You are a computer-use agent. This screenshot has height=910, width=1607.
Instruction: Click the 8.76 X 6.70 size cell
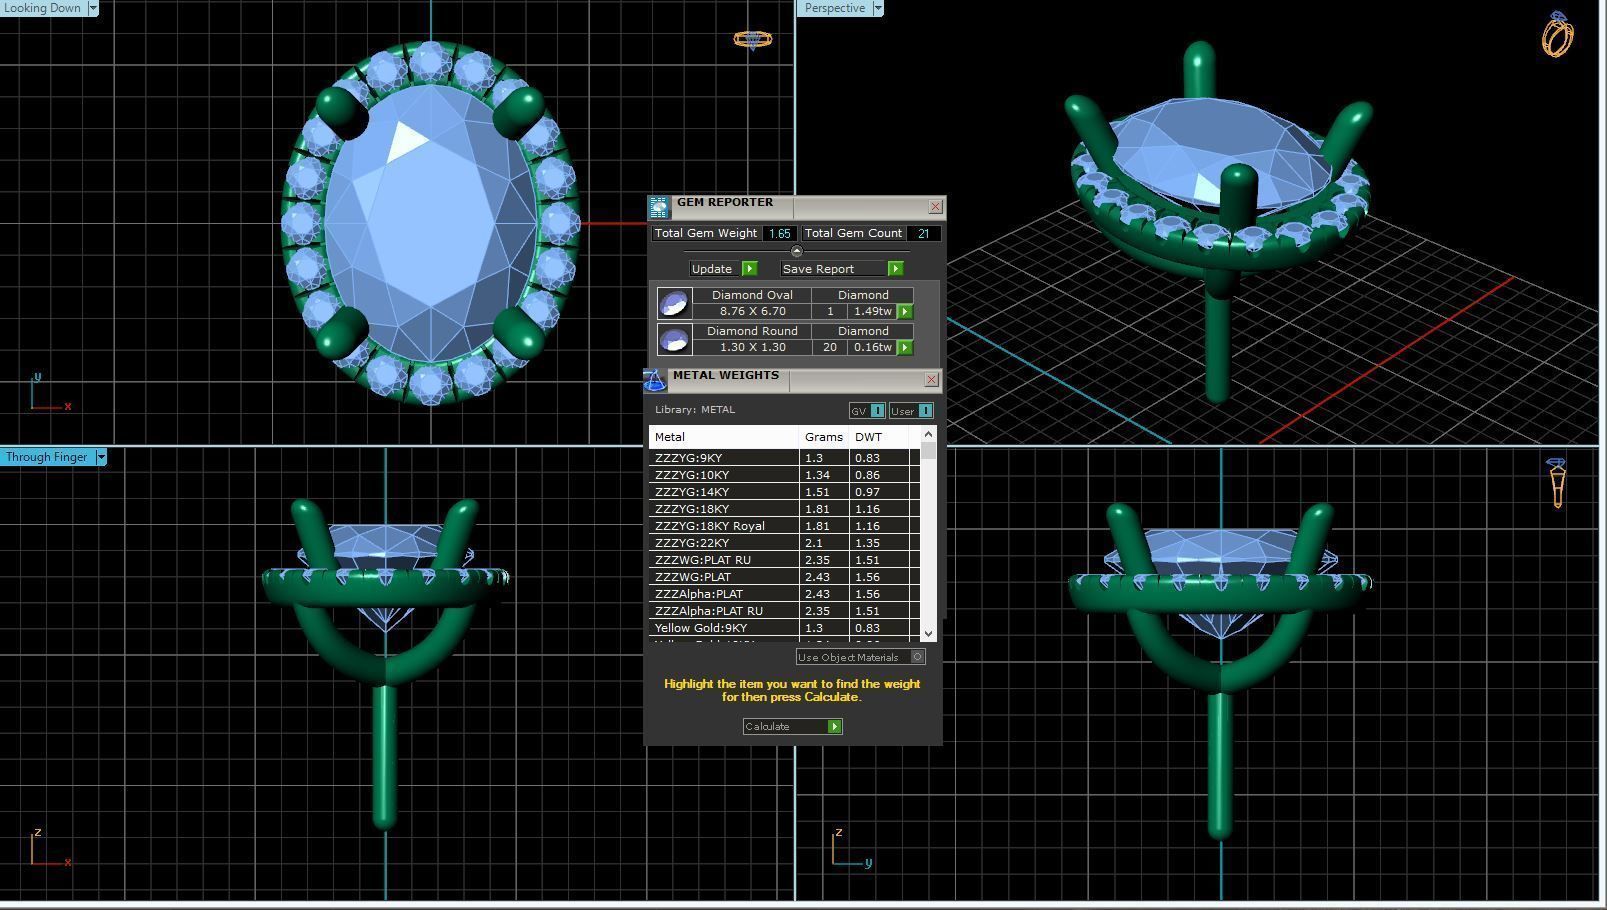click(x=752, y=312)
